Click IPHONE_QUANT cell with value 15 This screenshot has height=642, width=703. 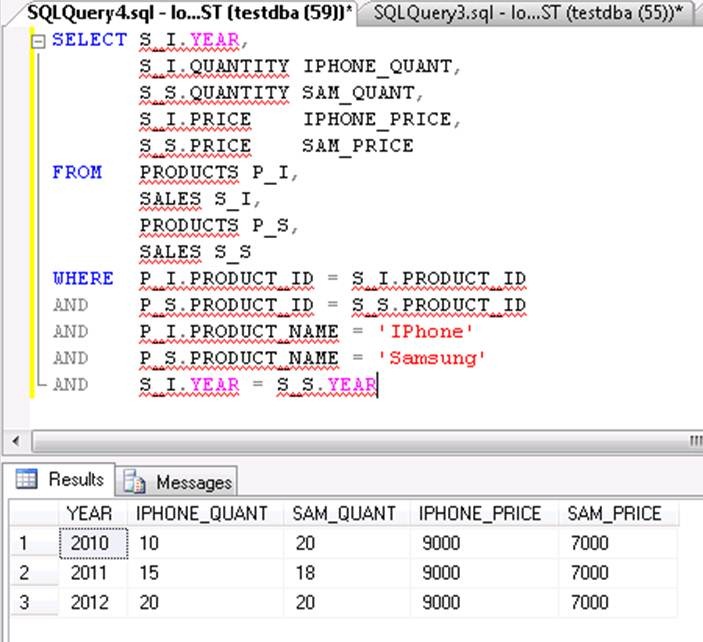click(x=205, y=573)
